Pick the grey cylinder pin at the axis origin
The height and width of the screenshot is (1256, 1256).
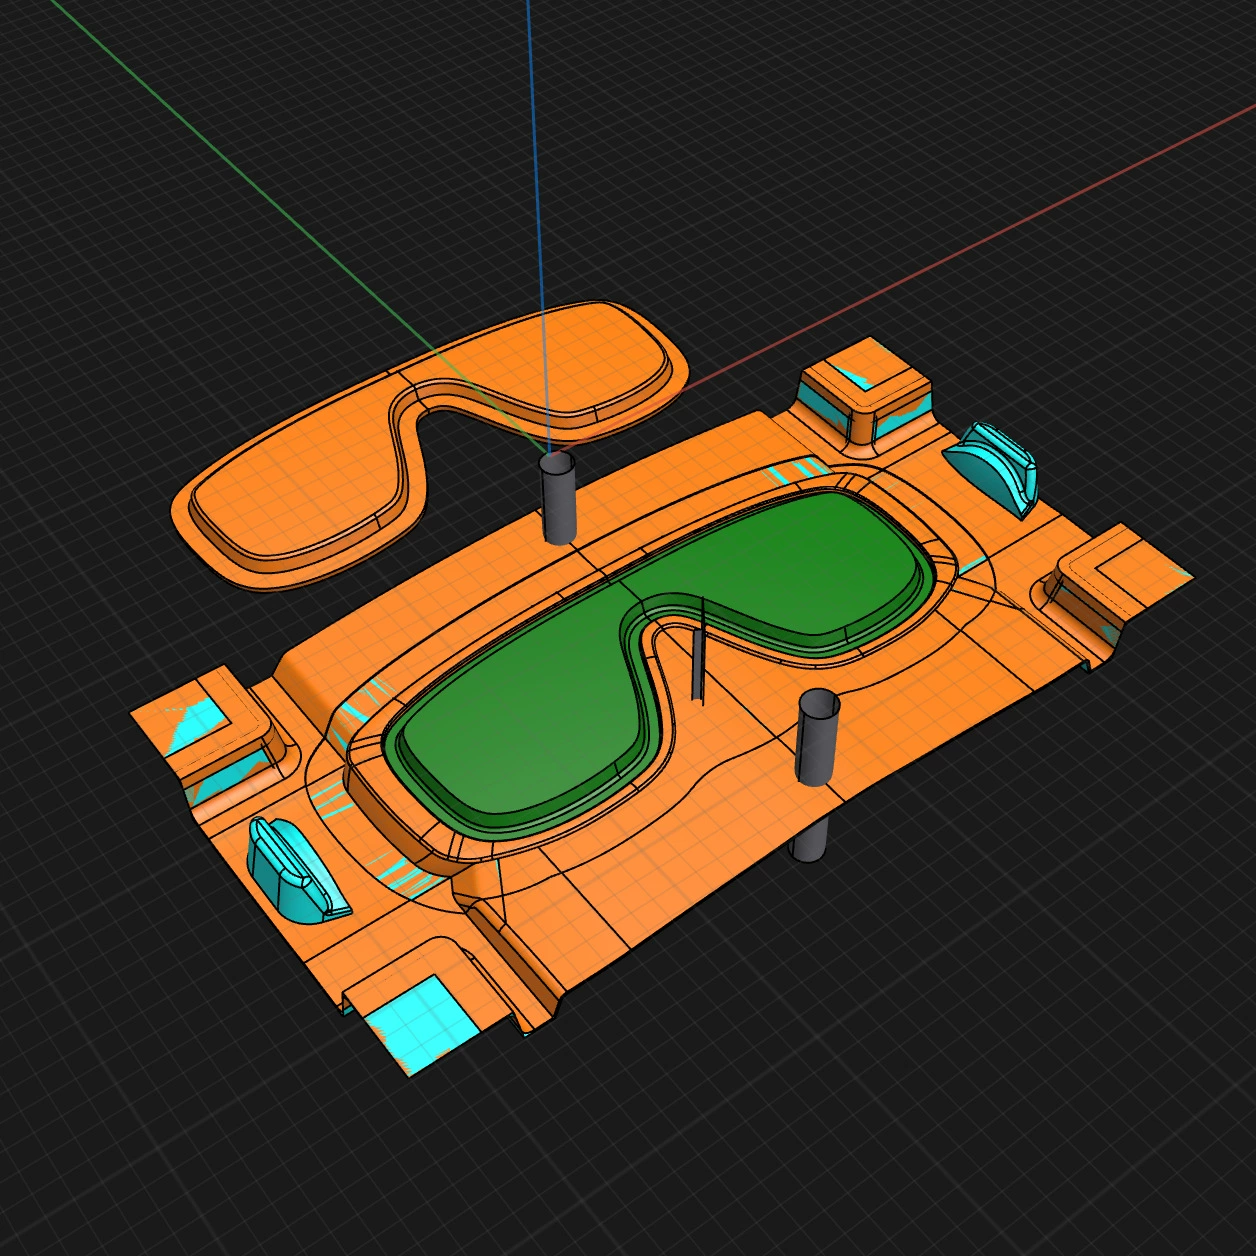click(558, 497)
